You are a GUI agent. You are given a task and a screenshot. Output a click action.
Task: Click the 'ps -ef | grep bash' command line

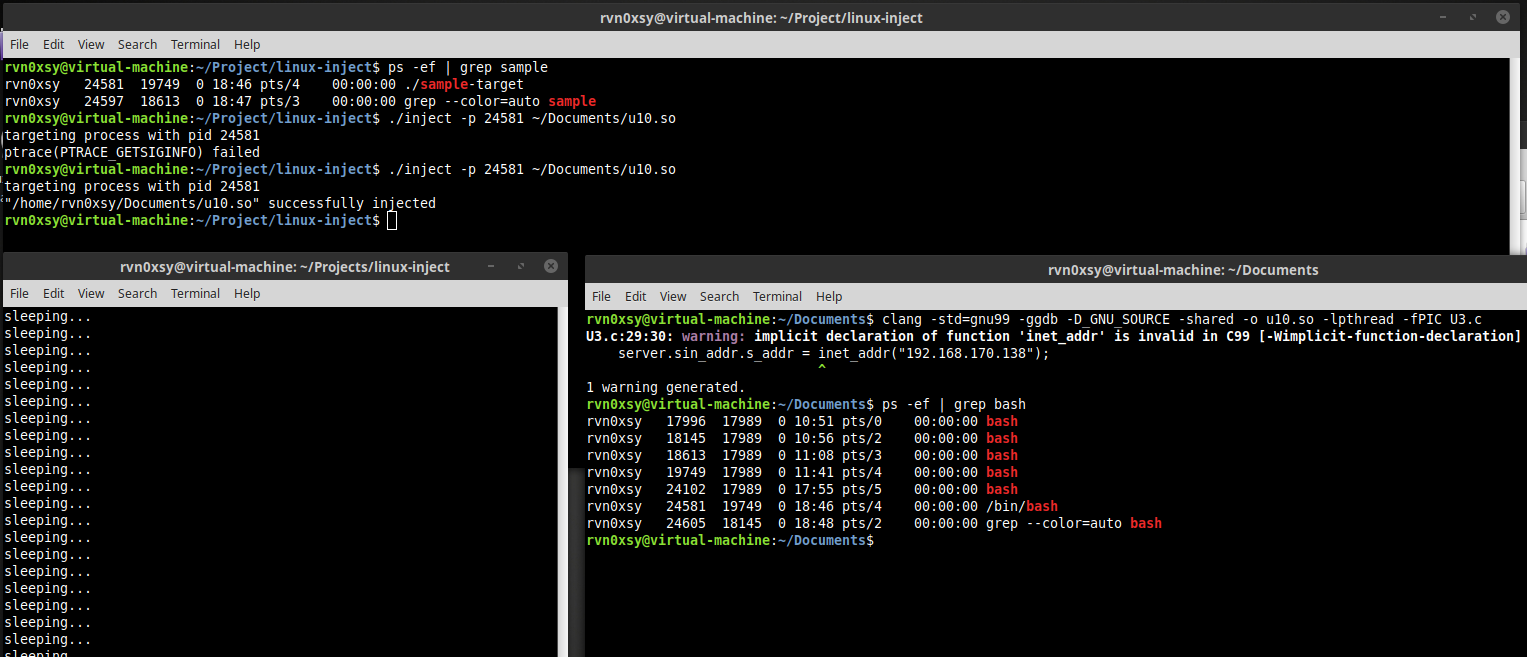tap(806, 404)
